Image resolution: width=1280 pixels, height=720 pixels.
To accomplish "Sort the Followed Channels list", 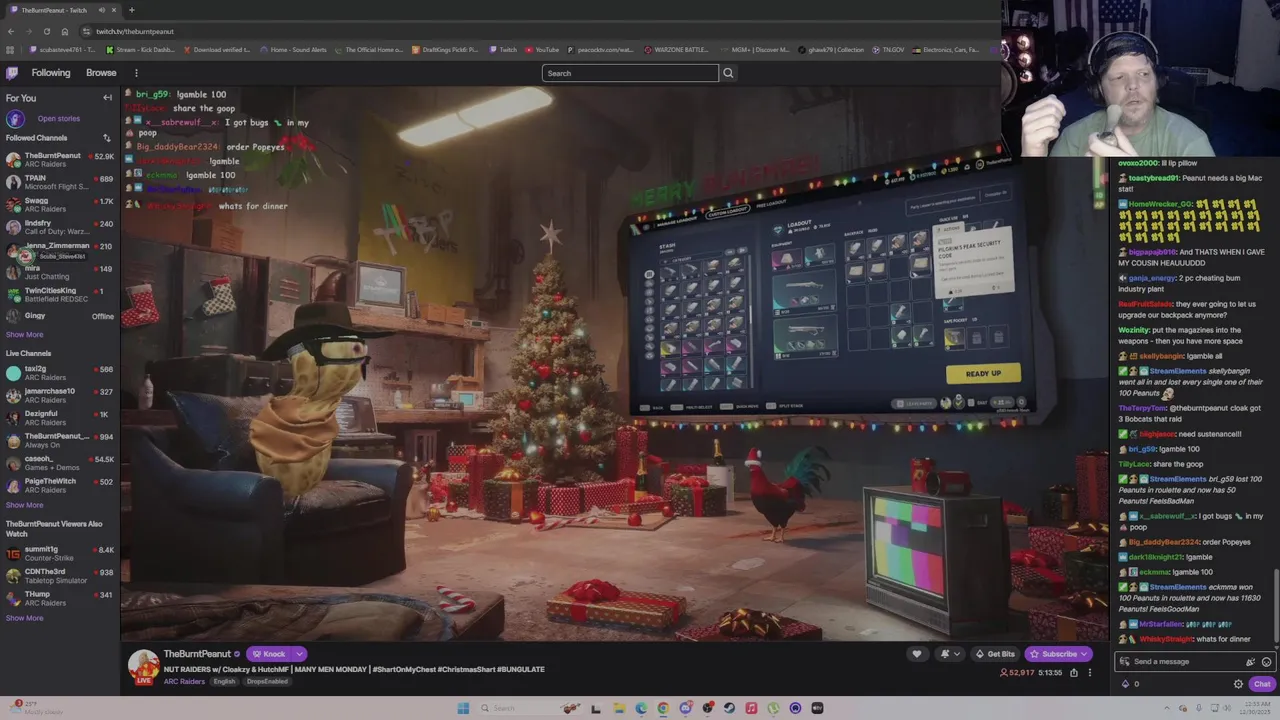I will (x=107, y=138).
